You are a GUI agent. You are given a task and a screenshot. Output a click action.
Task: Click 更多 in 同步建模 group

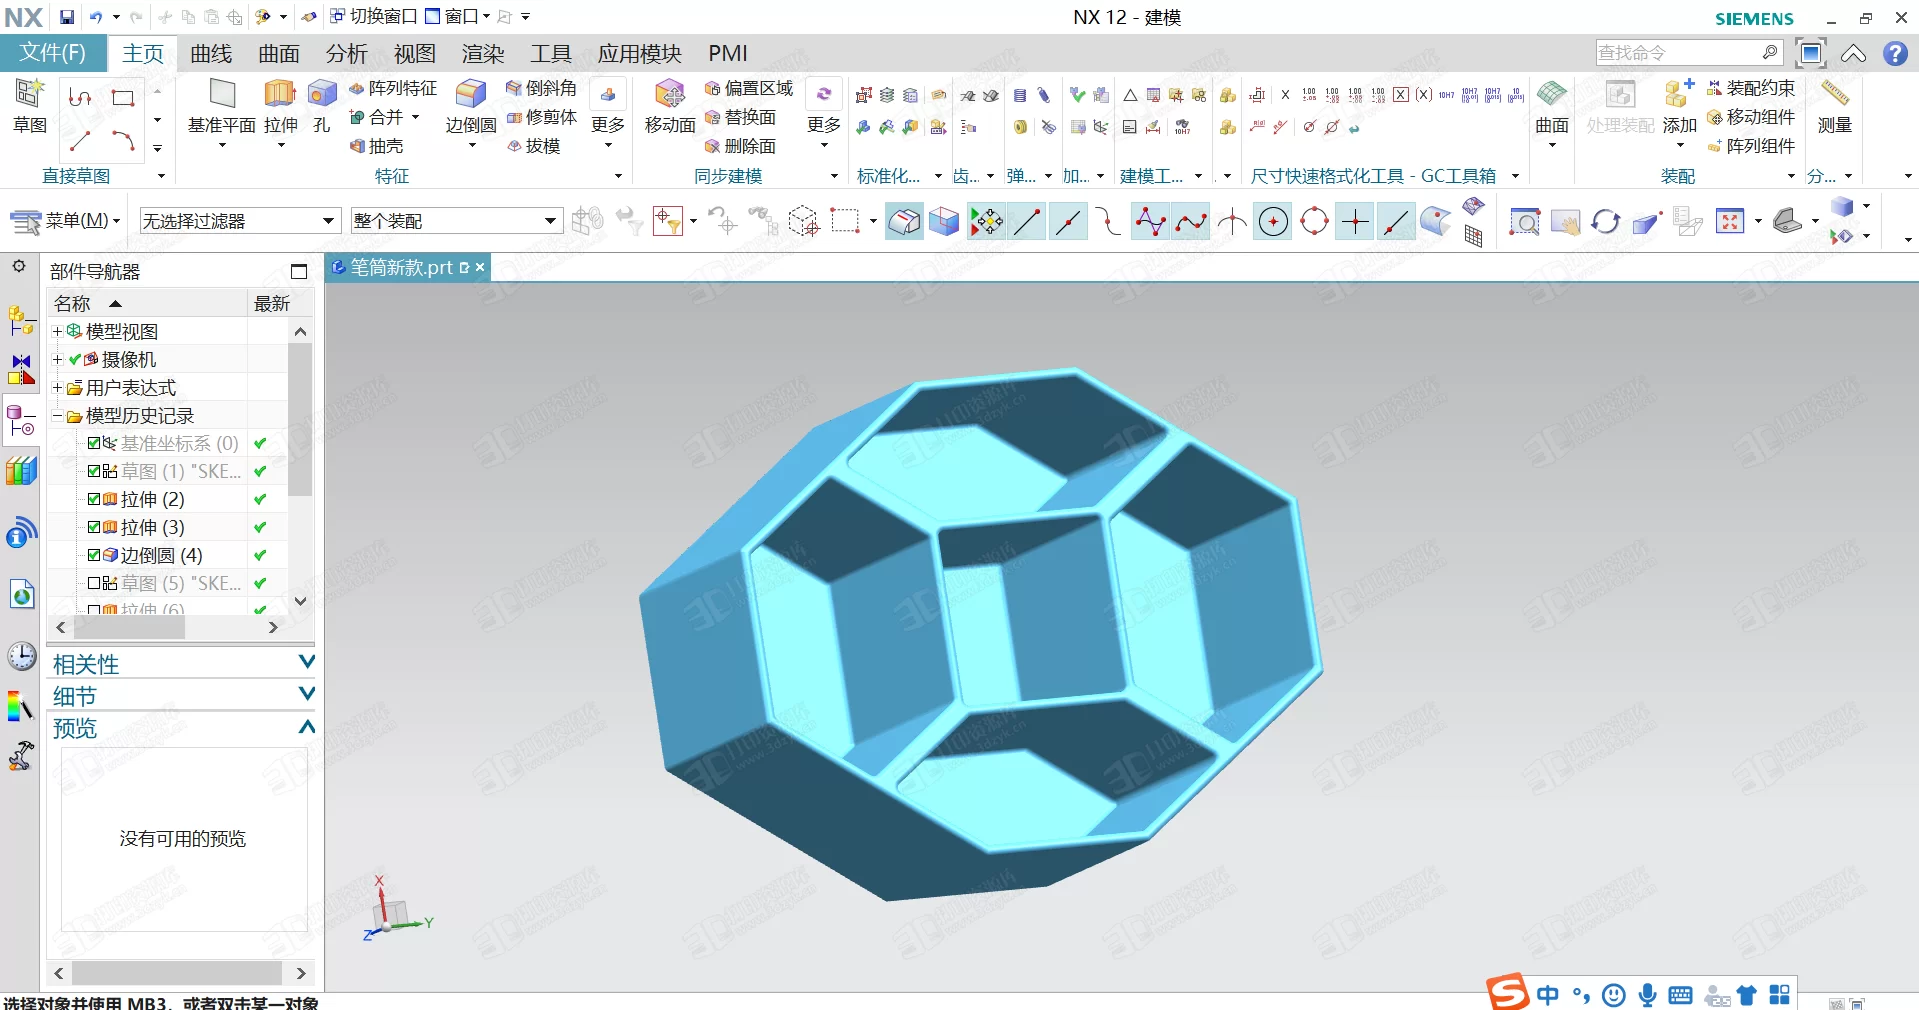(824, 114)
